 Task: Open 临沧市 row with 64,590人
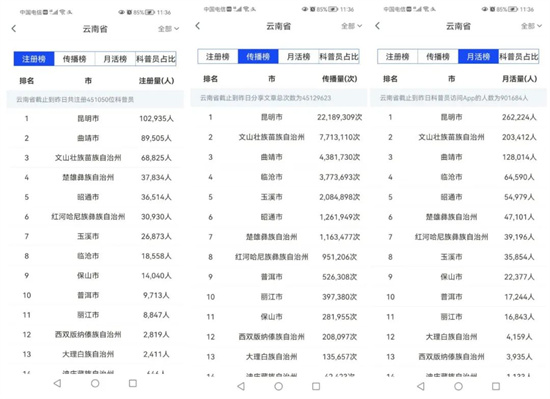[x=458, y=177]
